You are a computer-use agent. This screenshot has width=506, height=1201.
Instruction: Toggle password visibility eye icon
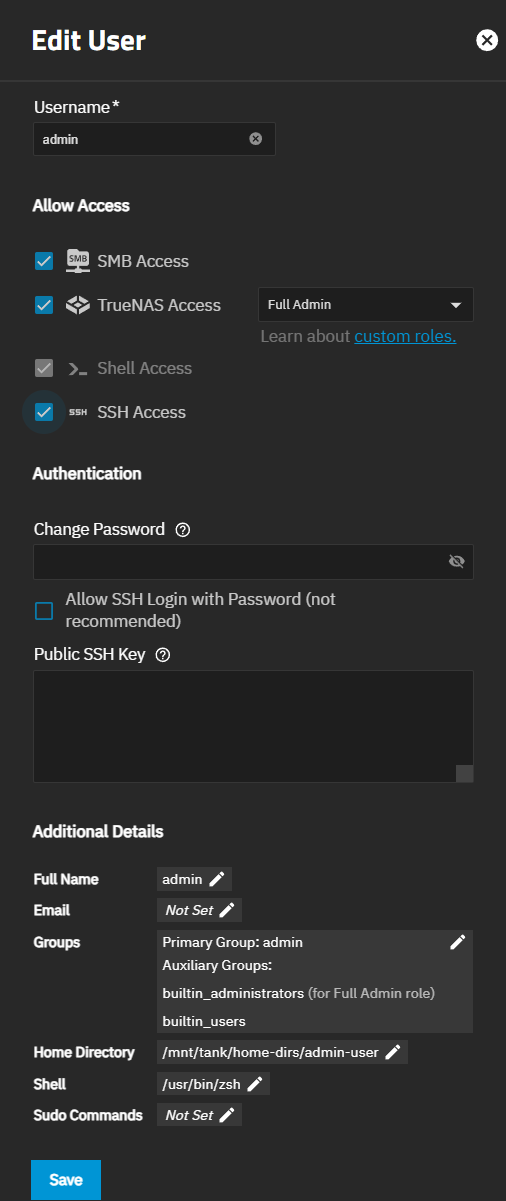tap(457, 562)
